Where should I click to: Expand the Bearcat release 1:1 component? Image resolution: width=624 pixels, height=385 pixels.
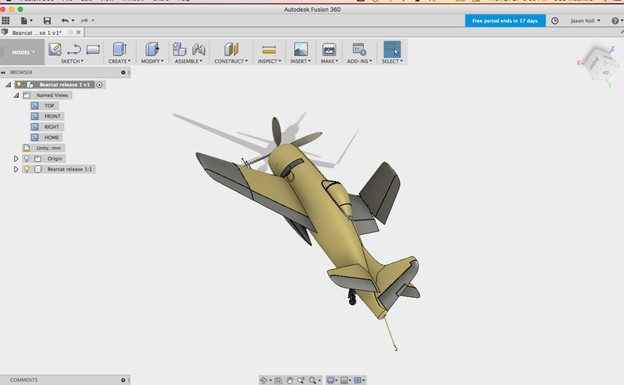click(x=16, y=169)
